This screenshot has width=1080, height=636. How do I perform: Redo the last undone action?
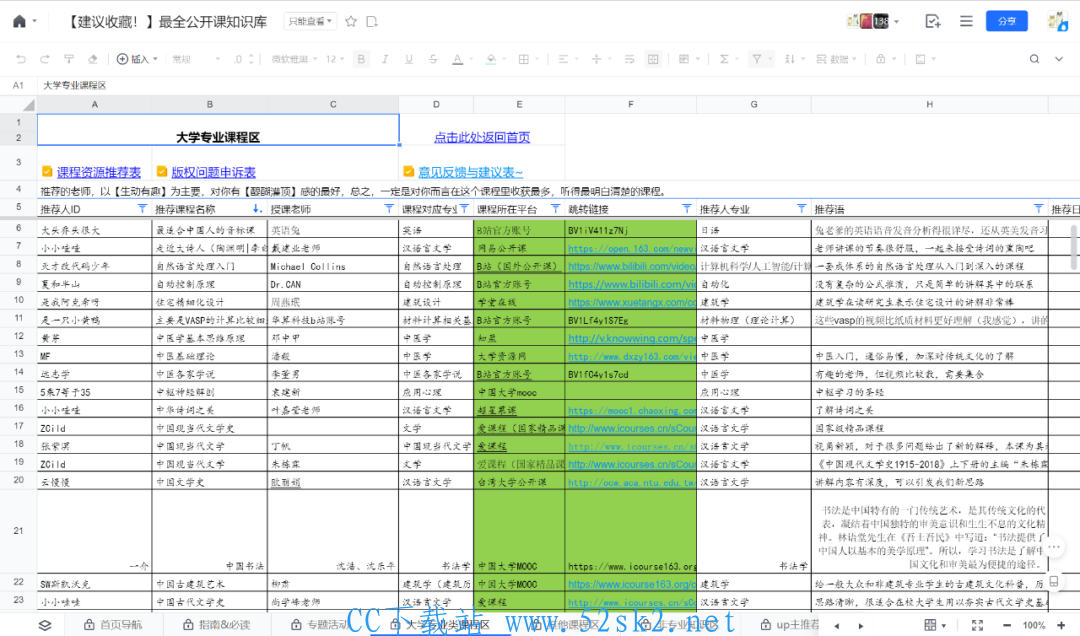(x=45, y=59)
